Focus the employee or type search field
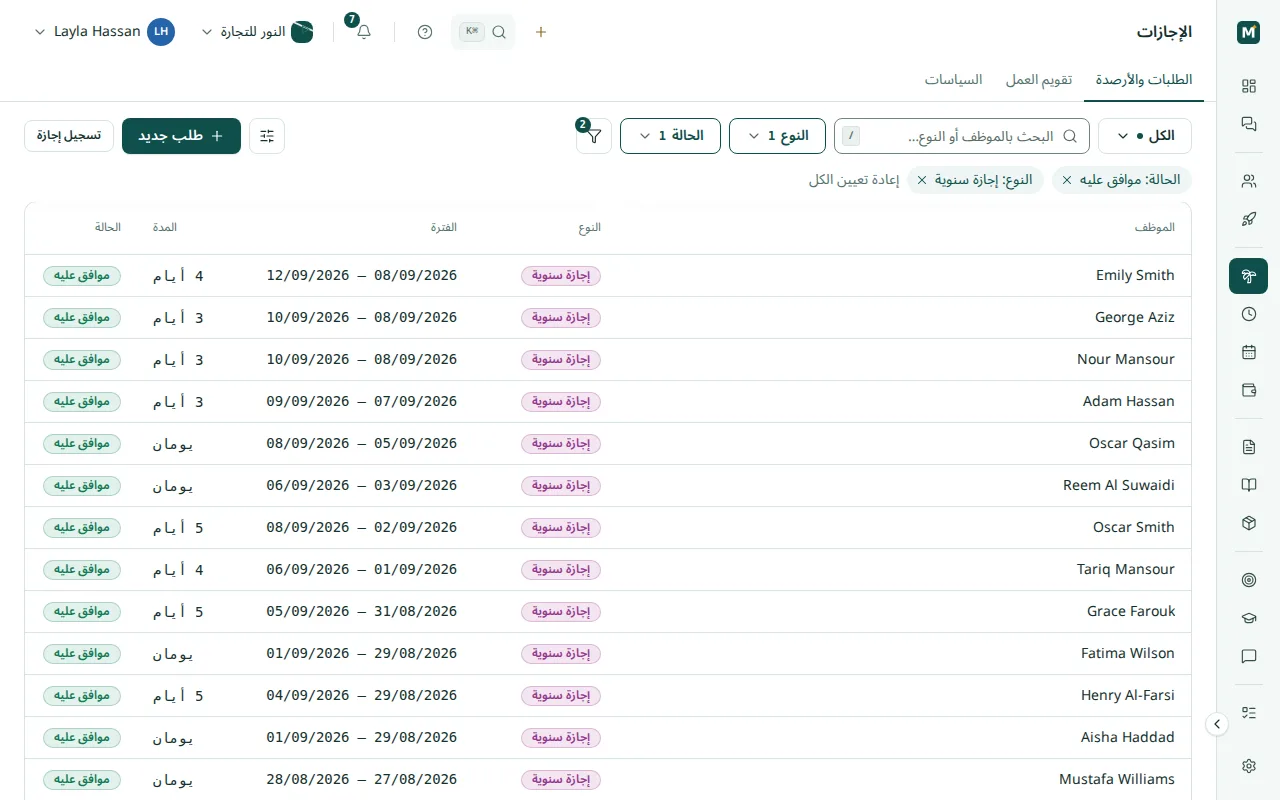The width and height of the screenshot is (1280, 800). point(962,136)
